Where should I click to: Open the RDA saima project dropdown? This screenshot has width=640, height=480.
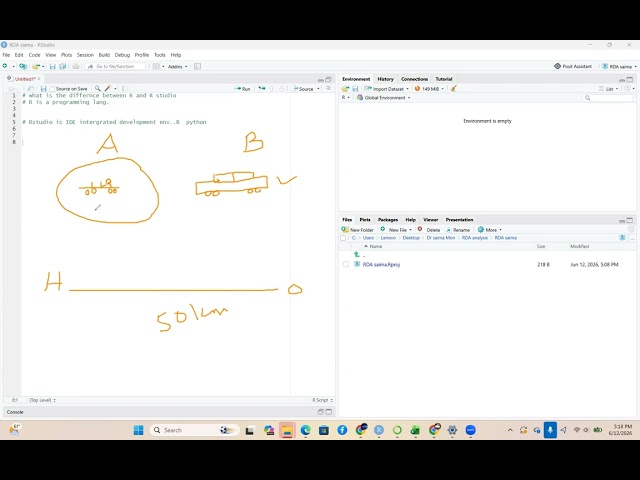(619, 67)
